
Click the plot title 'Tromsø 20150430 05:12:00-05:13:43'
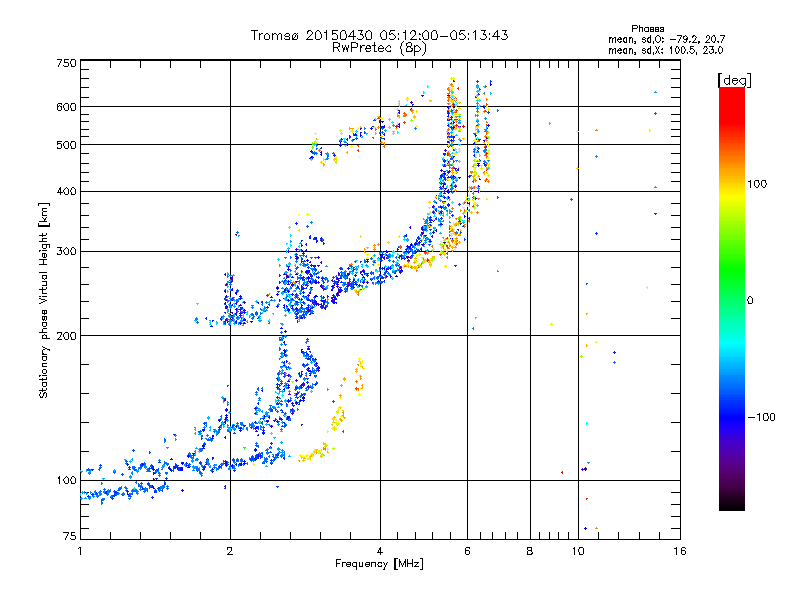tap(379, 35)
